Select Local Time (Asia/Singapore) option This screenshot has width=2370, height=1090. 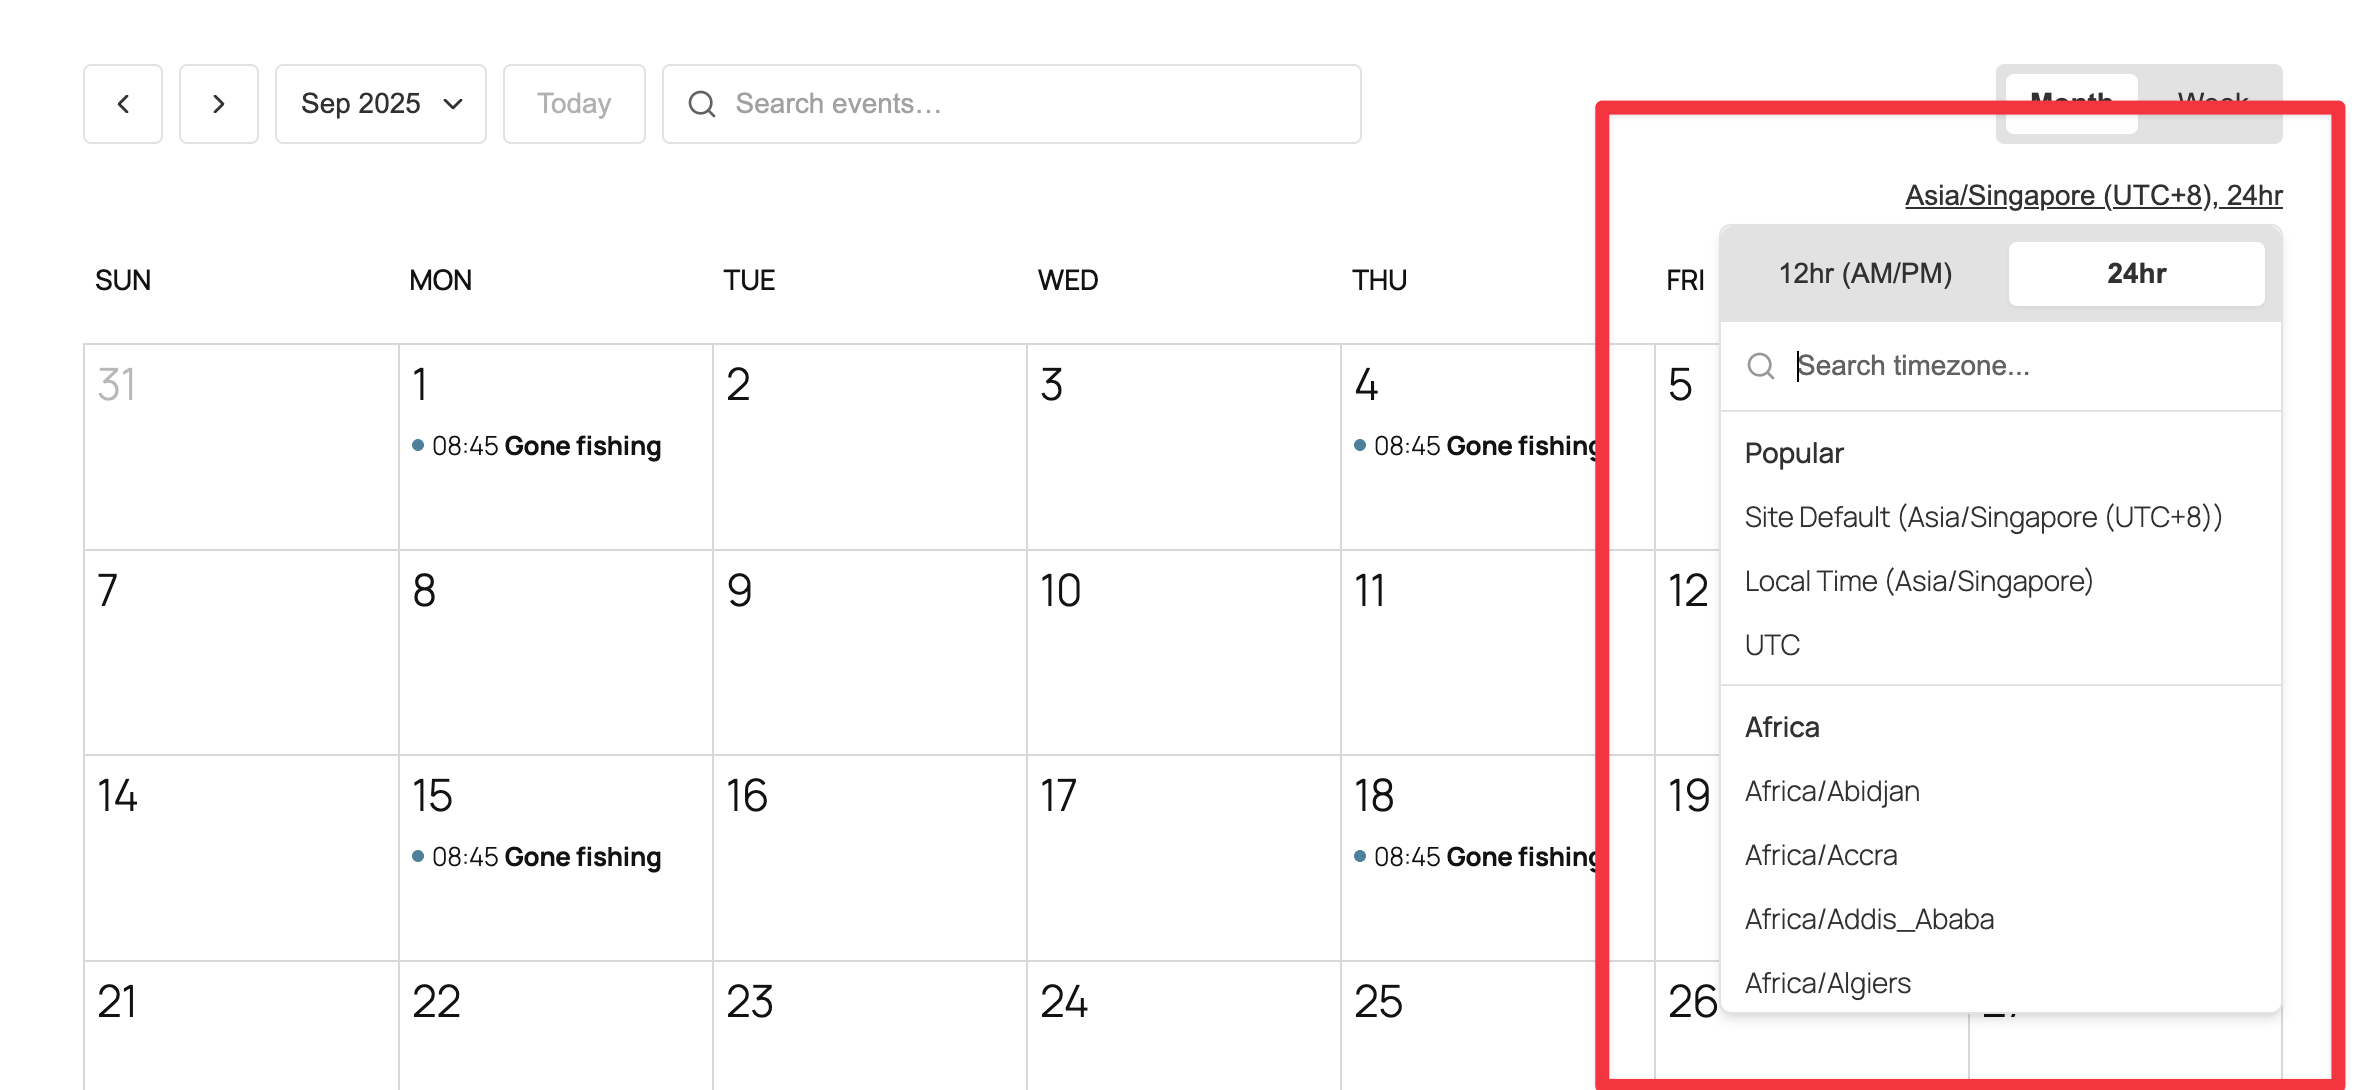pyautogui.click(x=1918, y=581)
